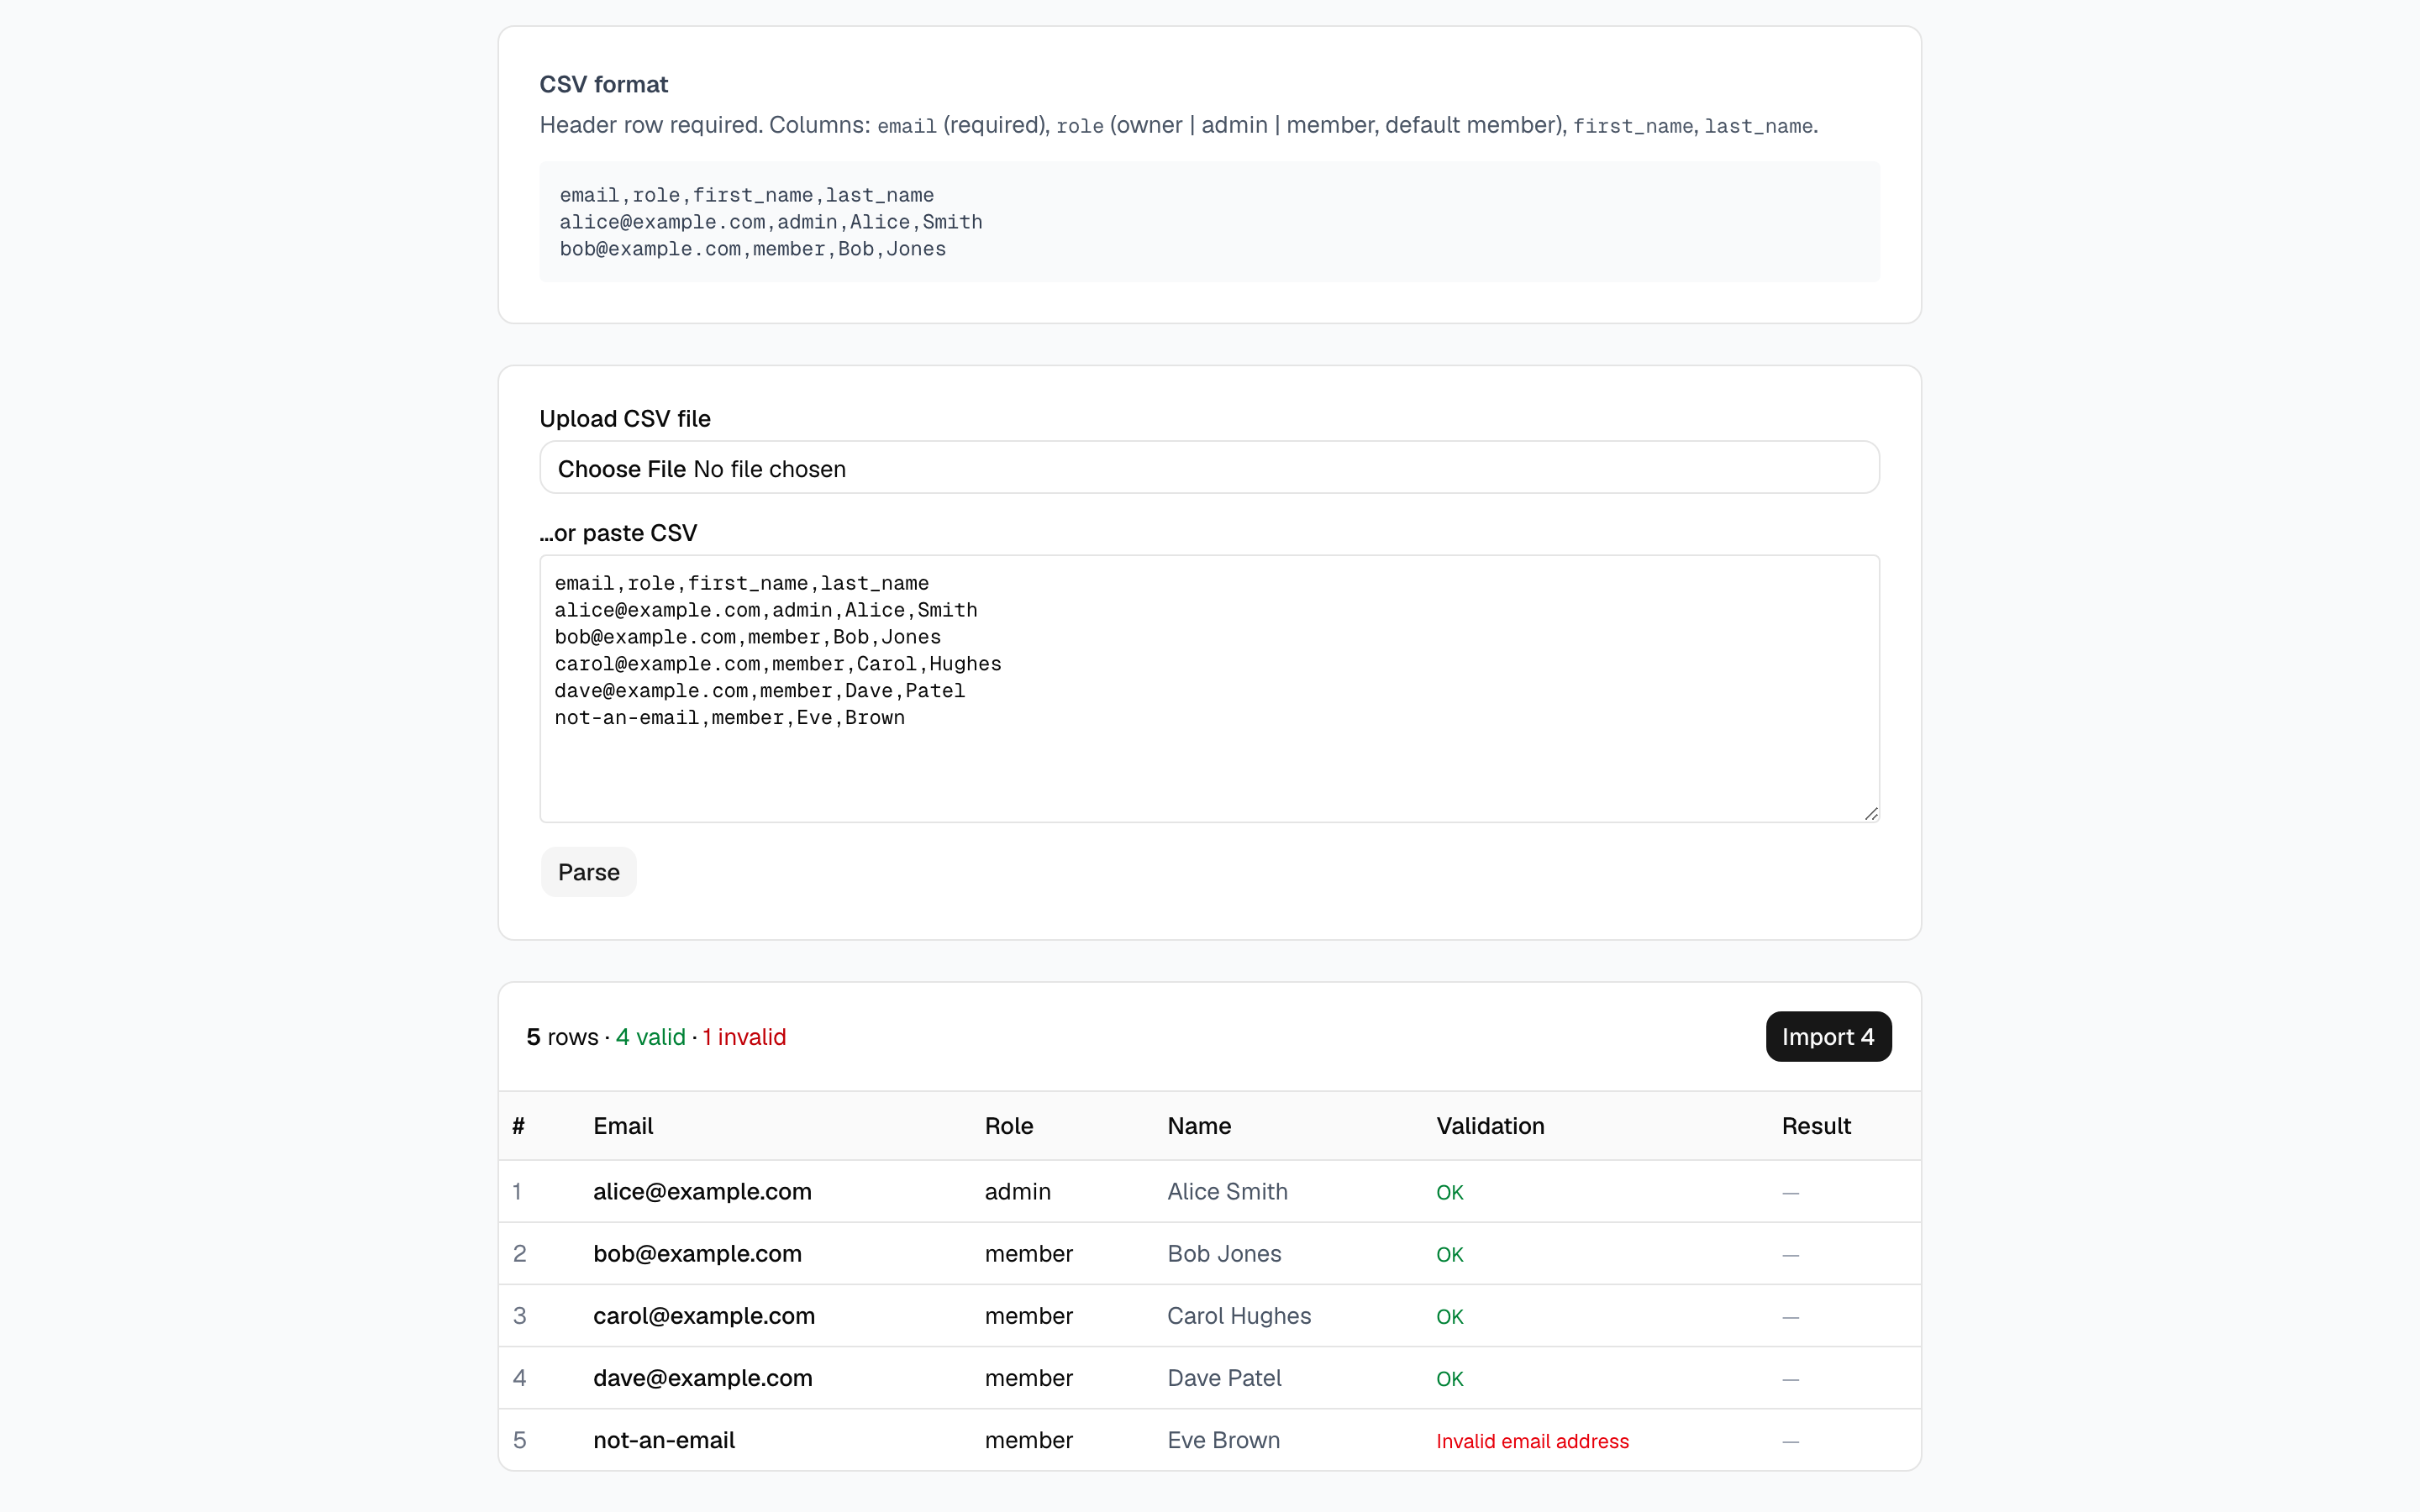The height and width of the screenshot is (1512, 2420).
Task: Click the not-an-email table cell
Action: pos(664,1440)
